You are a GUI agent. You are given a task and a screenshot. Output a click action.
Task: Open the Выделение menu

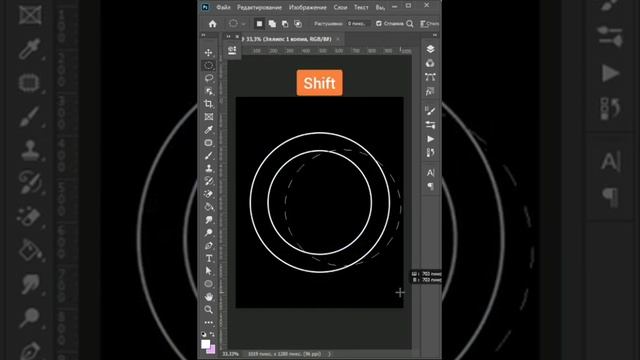[x=380, y=7]
